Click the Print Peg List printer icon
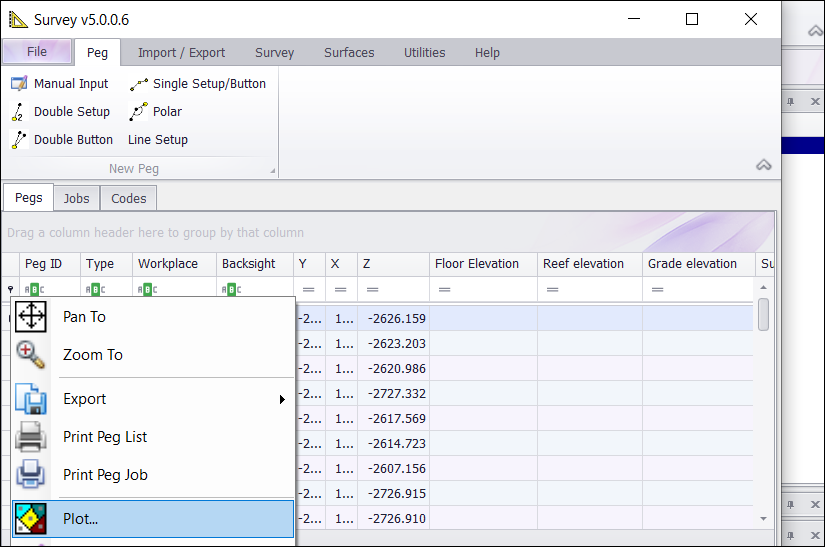The image size is (825, 547). pos(31,437)
